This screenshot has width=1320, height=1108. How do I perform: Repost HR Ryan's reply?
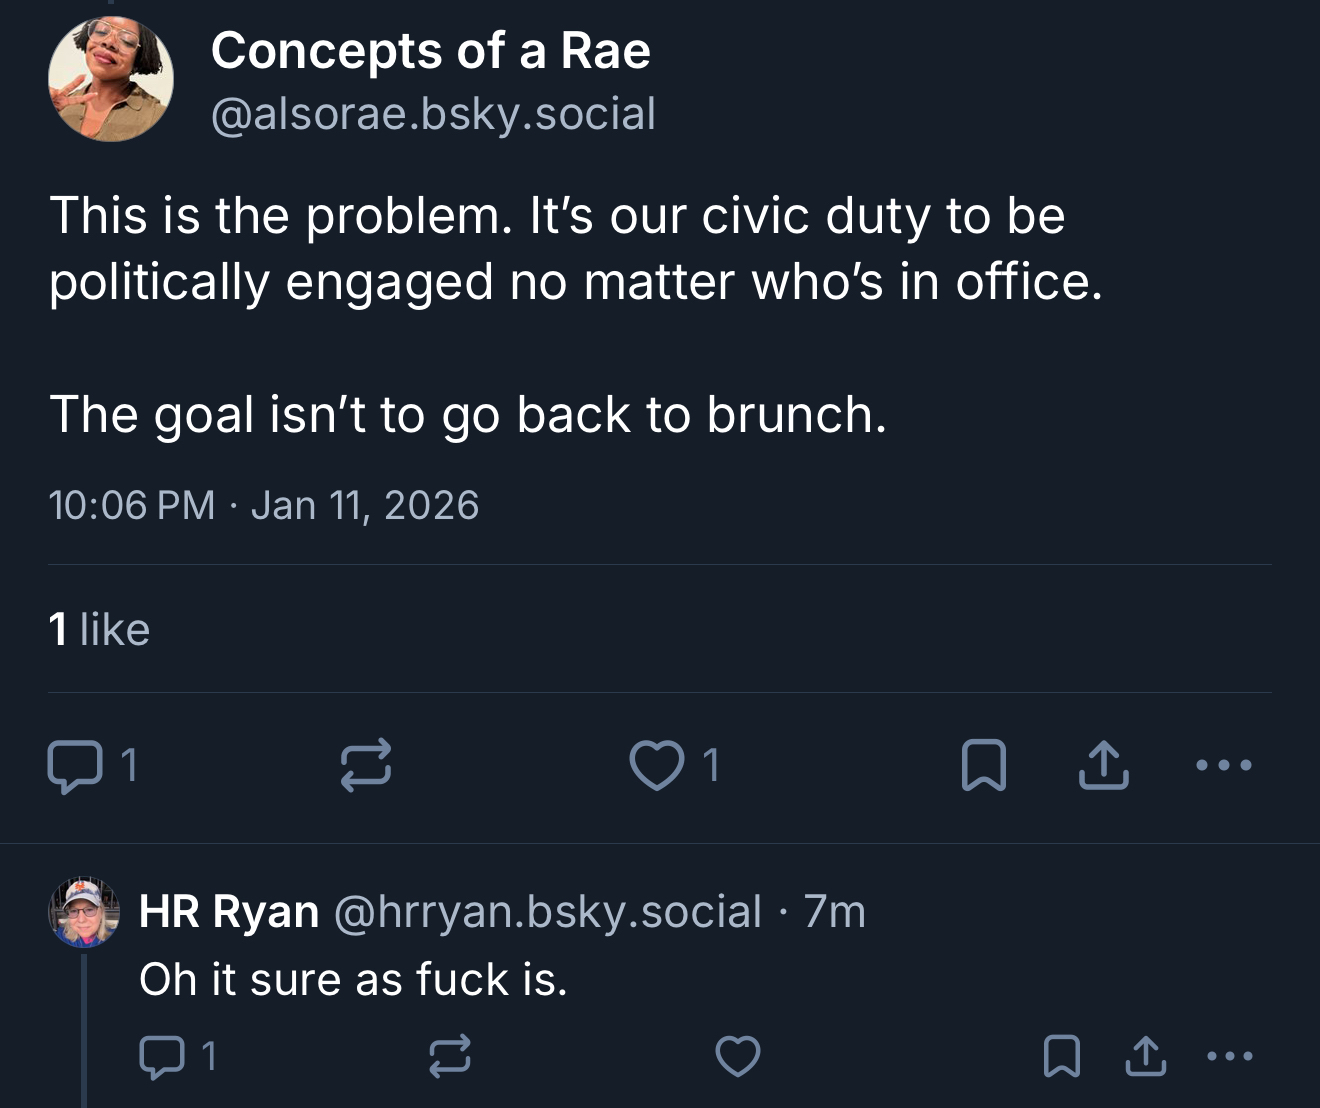(x=449, y=1057)
